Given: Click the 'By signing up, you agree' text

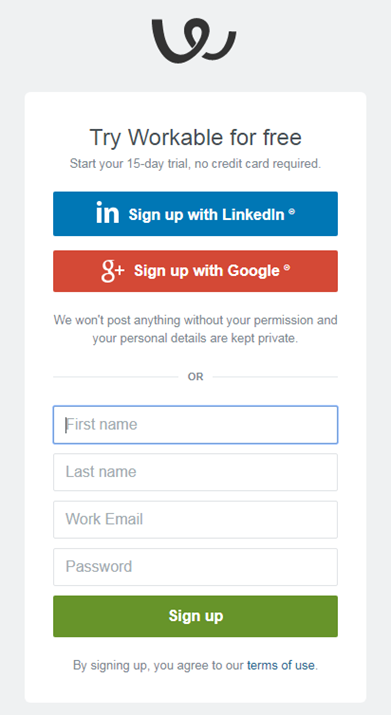Looking at the screenshot, I should [x=159, y=665].
